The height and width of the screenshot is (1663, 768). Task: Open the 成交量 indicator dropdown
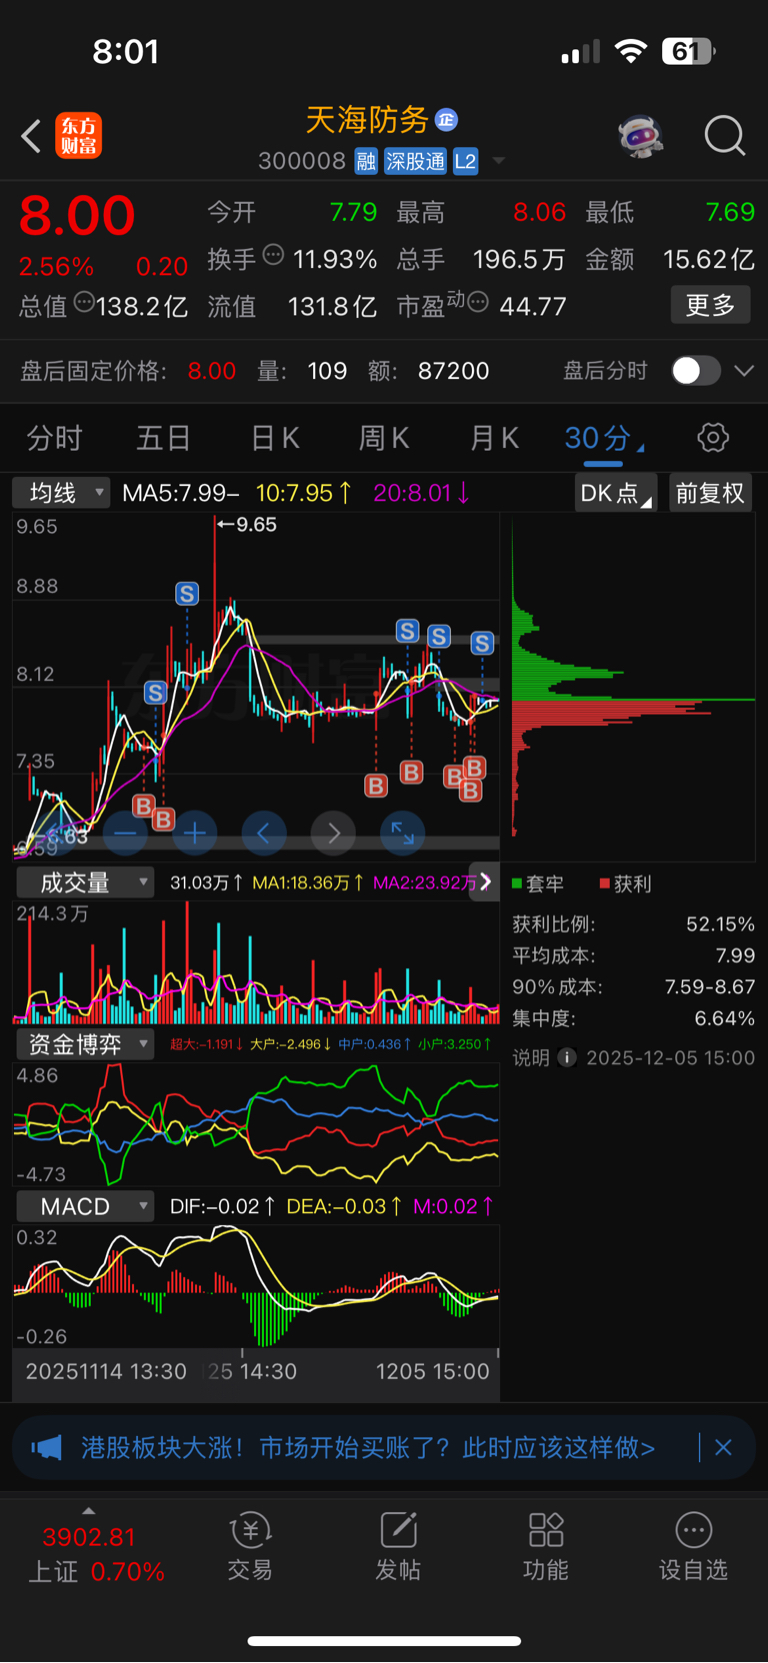pyautogui.click(x=85, y=882)
